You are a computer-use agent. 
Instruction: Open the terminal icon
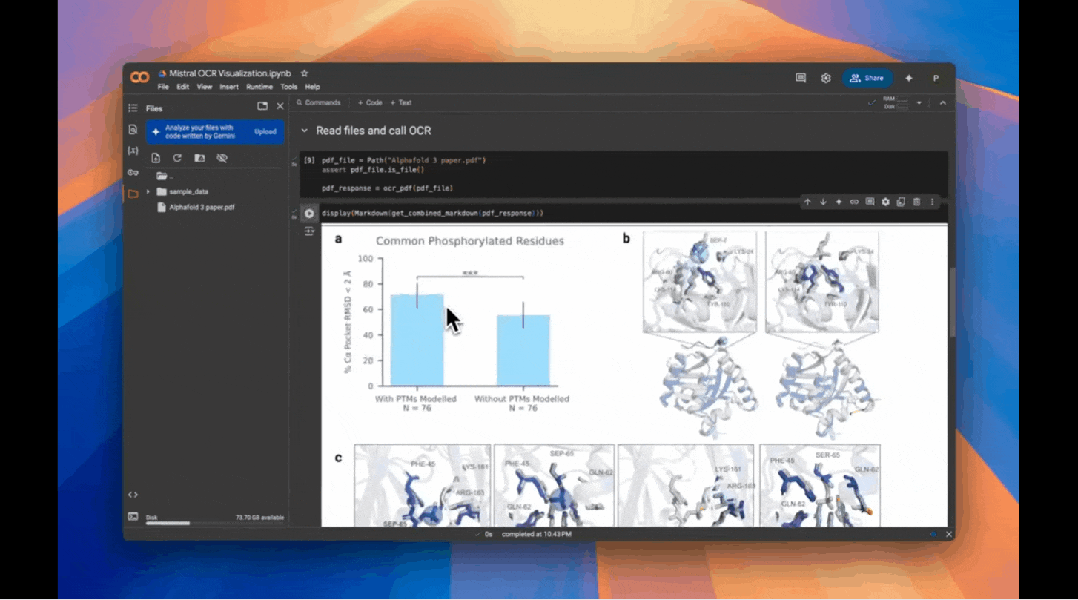(133, 517)
